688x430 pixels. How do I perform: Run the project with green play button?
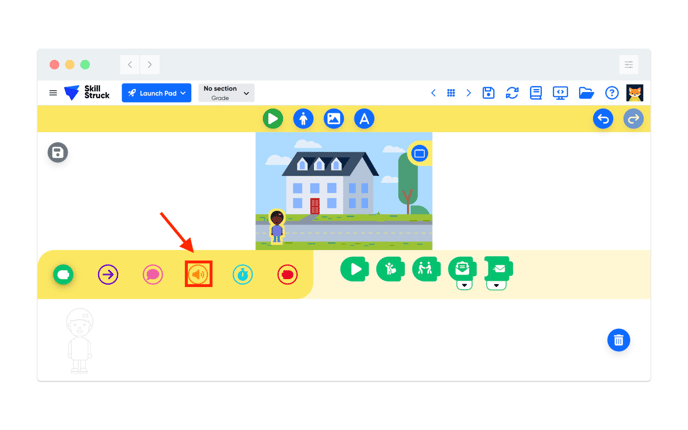coord(272,119)
